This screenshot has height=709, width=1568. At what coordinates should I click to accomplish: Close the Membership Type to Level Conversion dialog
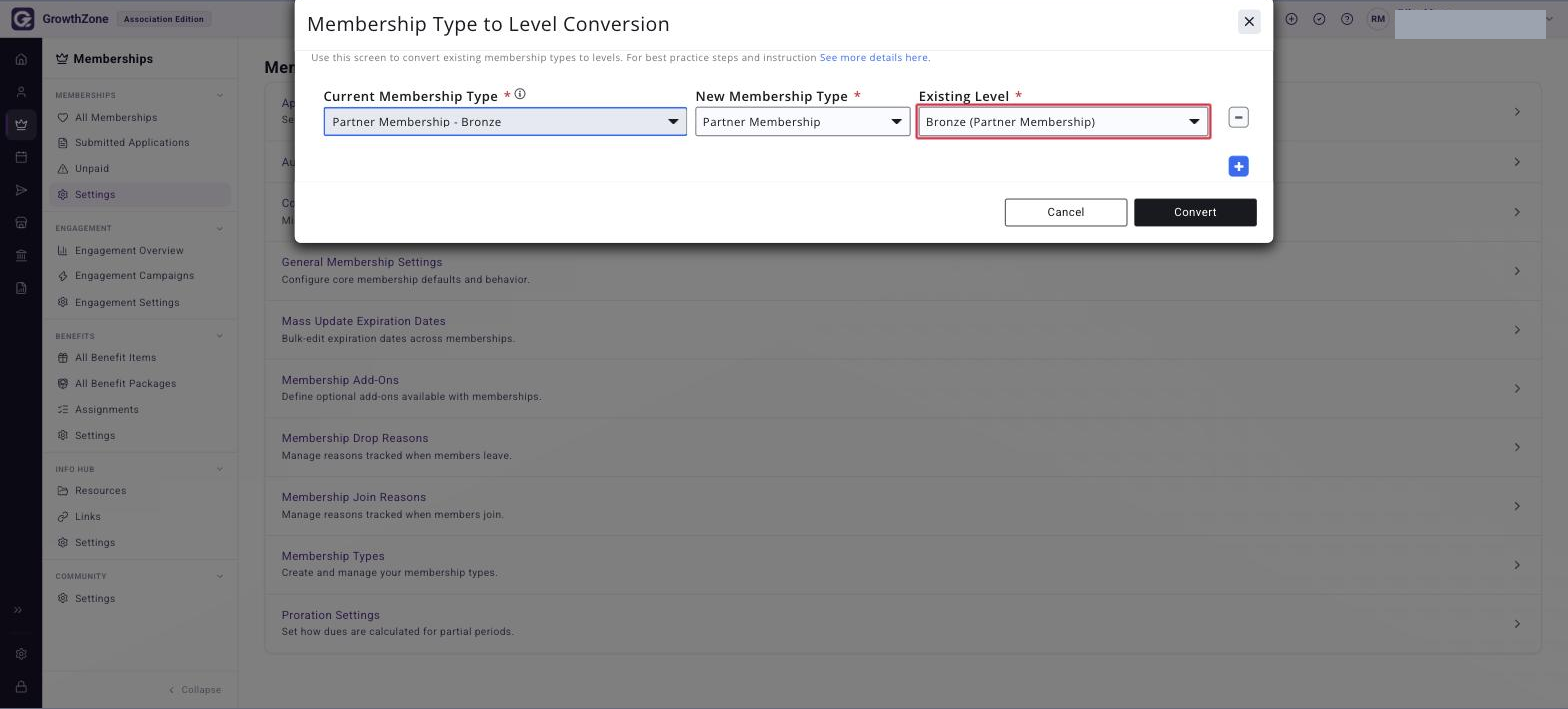tap(1249, 22)
